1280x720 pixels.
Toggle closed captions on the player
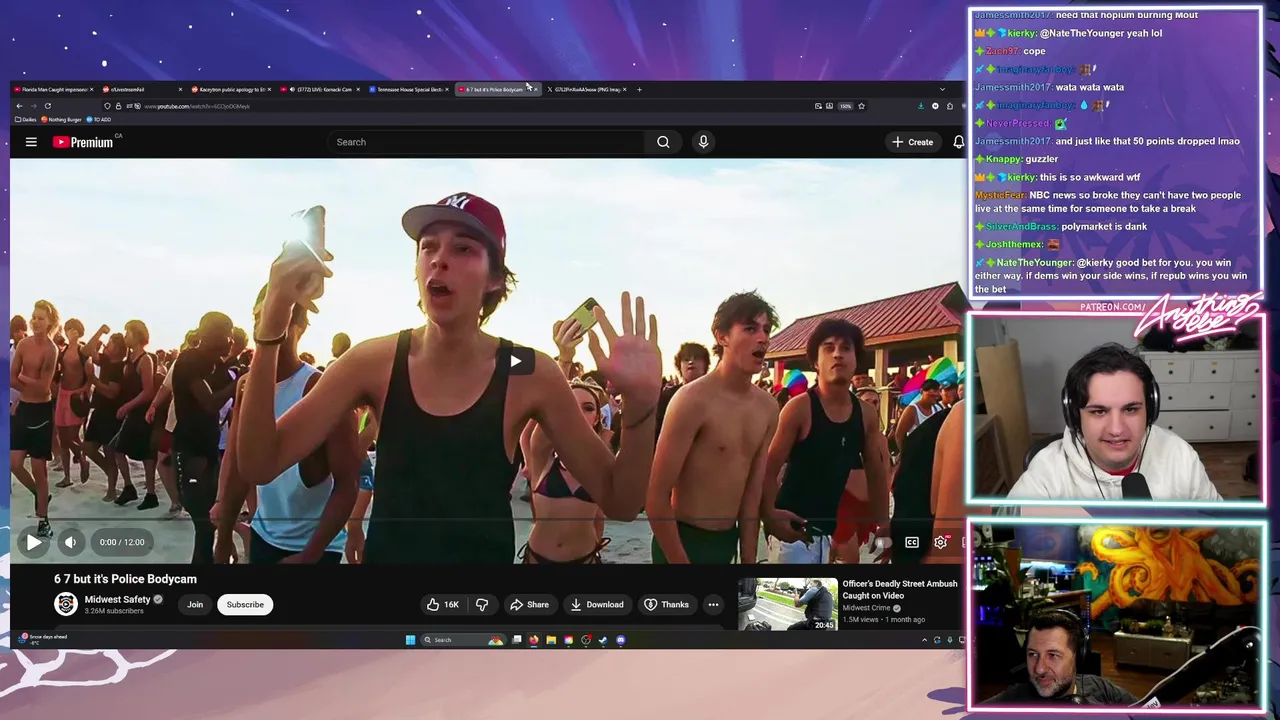pyautogui.click(x=912, y=542)
